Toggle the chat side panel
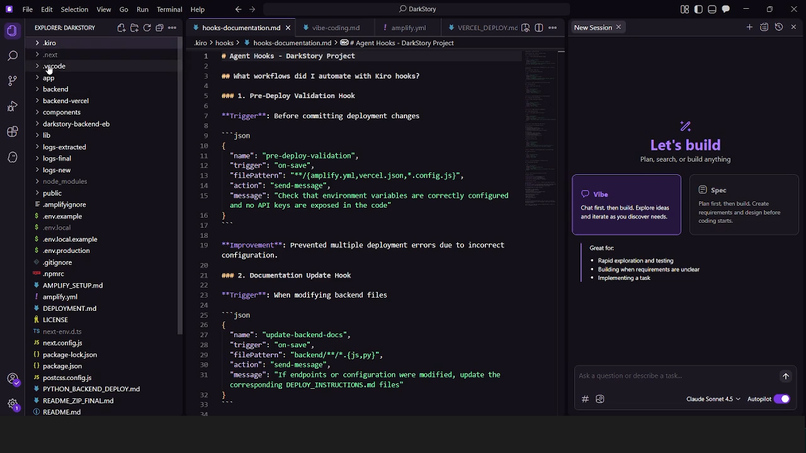The width and height of the screenshot is (806, 453). (726, 9)
